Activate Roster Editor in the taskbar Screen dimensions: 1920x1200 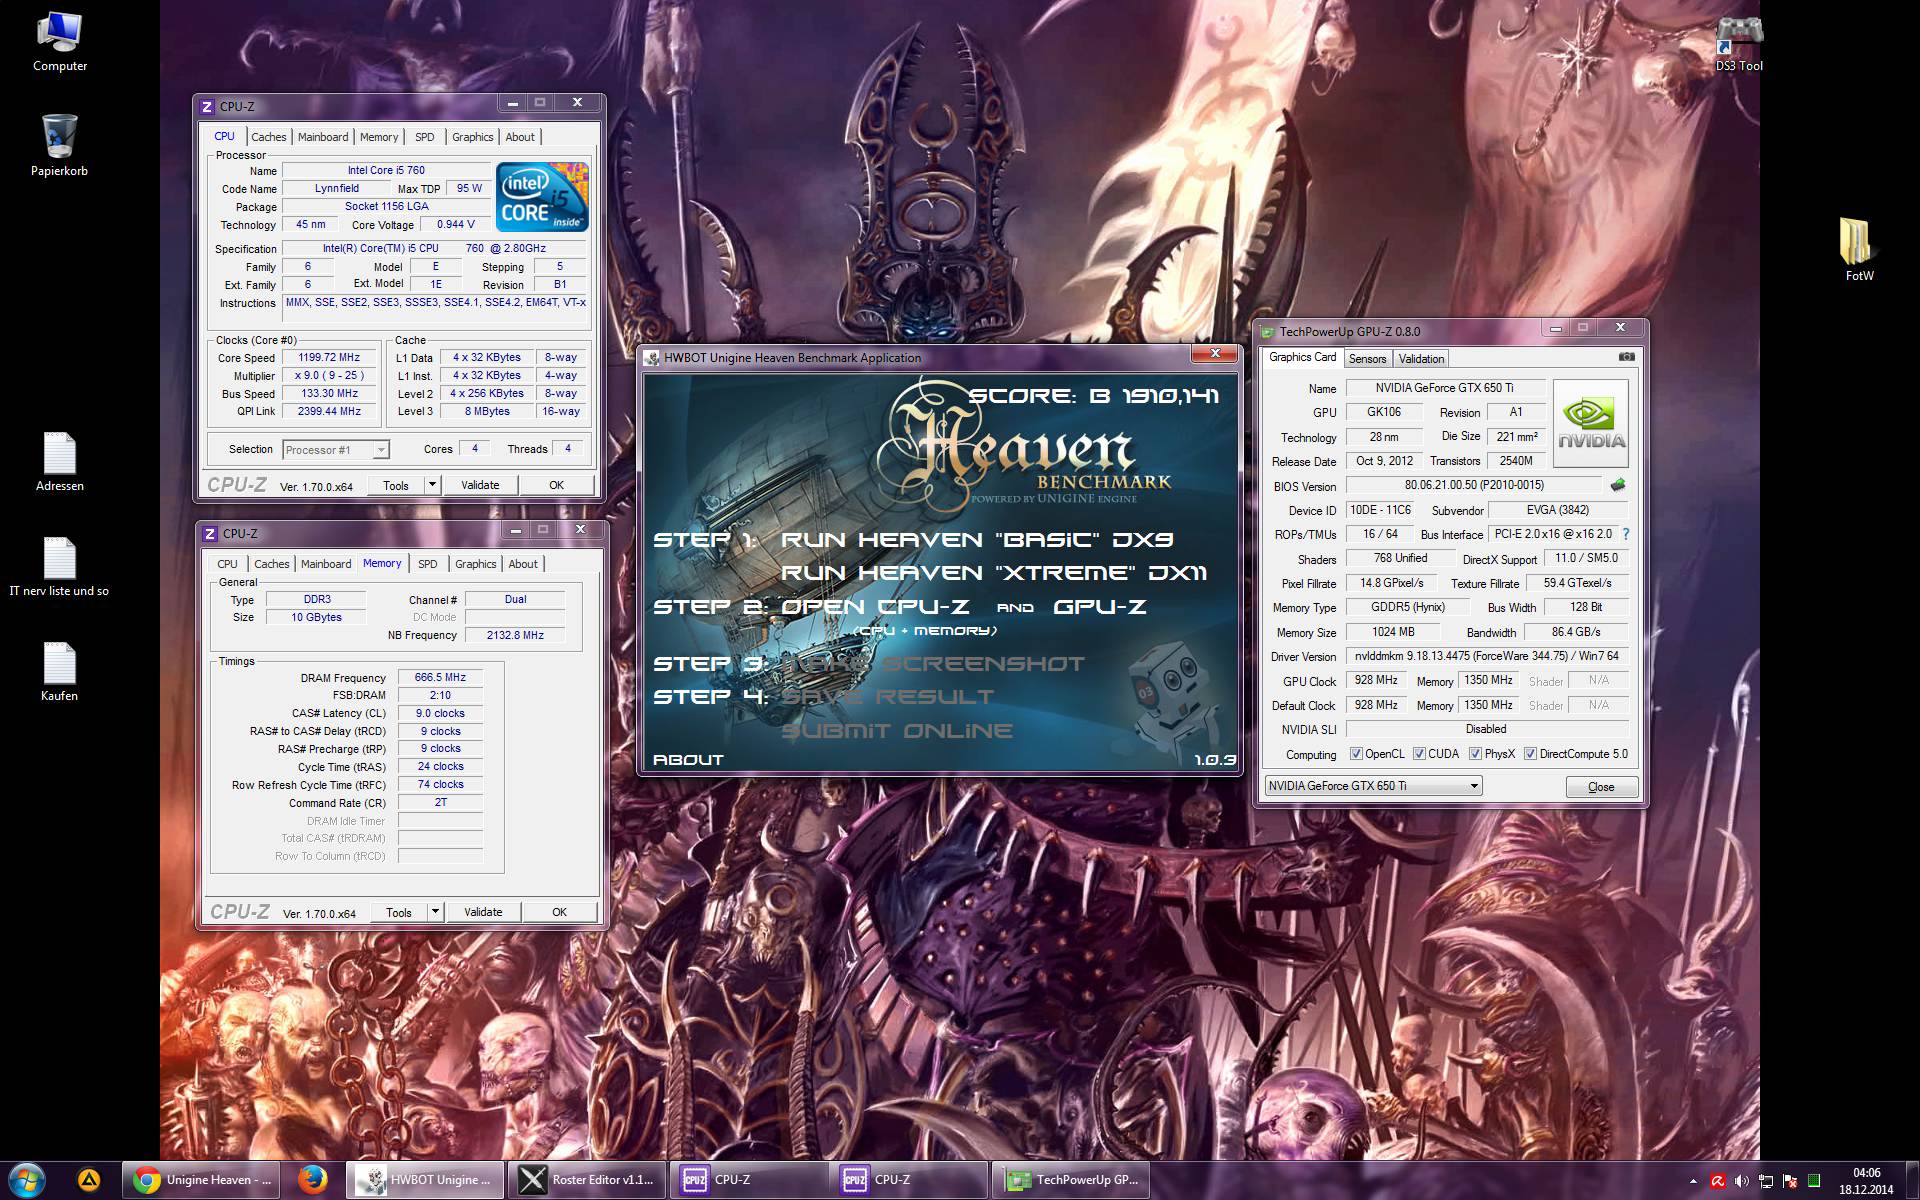587,1180
